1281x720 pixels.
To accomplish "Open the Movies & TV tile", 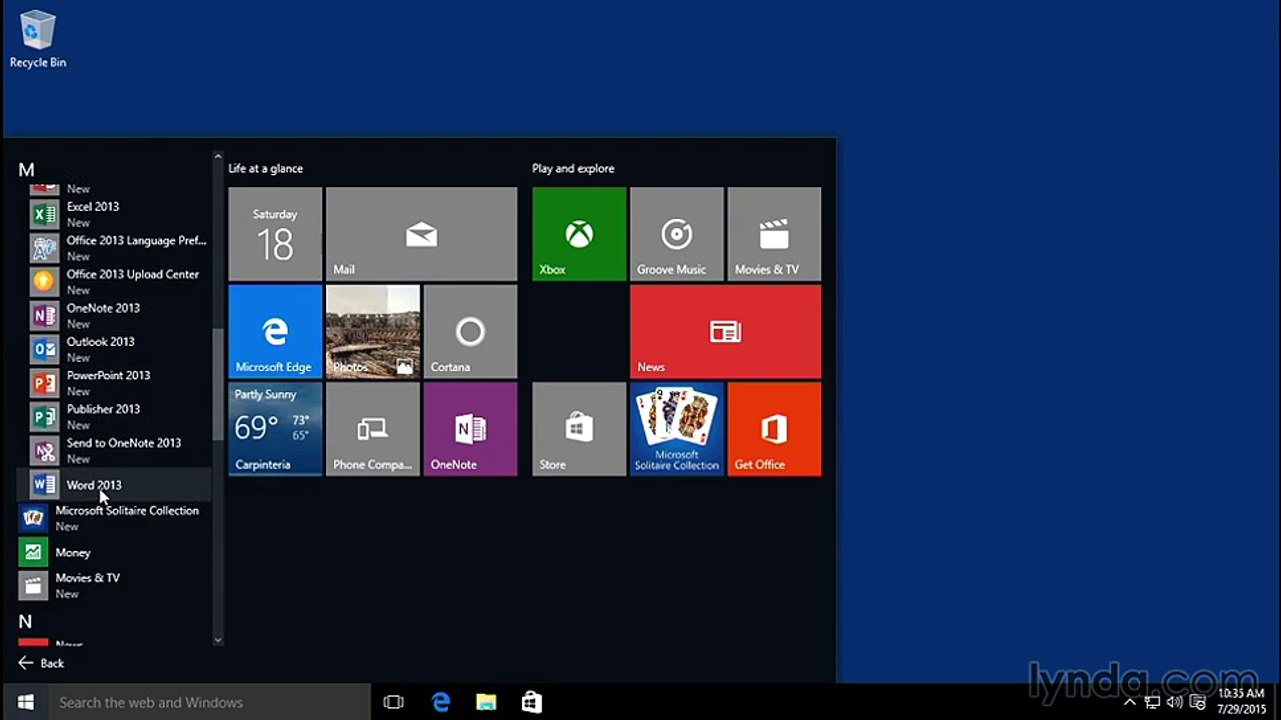I will [774, 234].
